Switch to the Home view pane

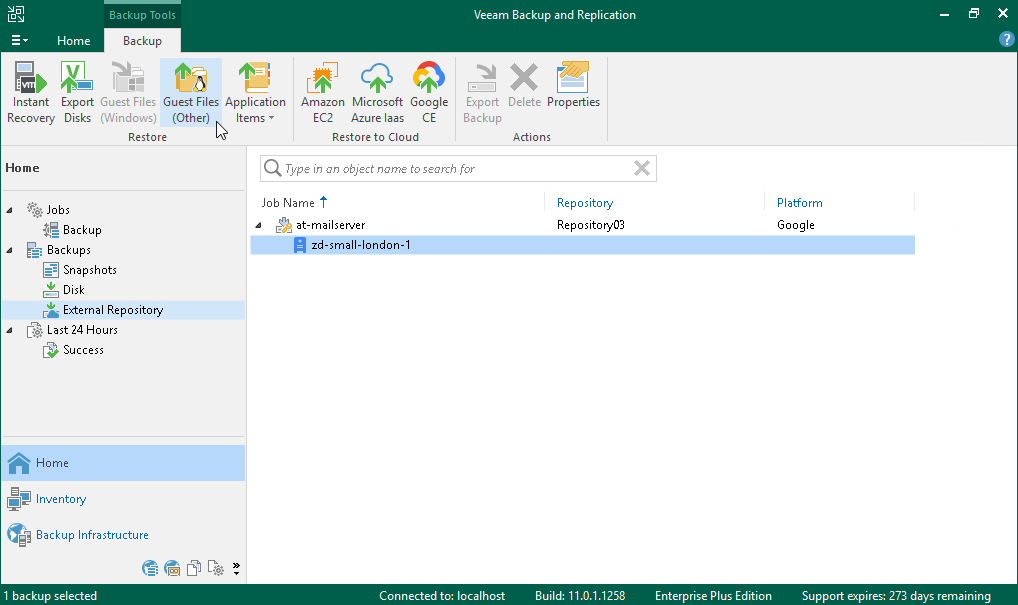coord(123,463)
